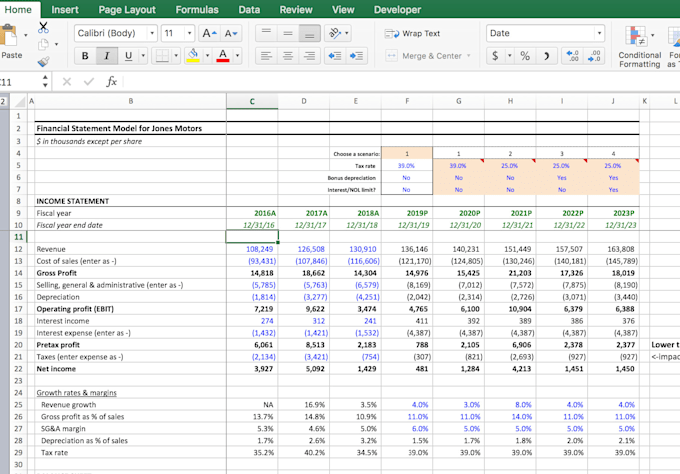Screen dimensions: 680x474
Task: Click Merge & Center button
Action: 424,56
